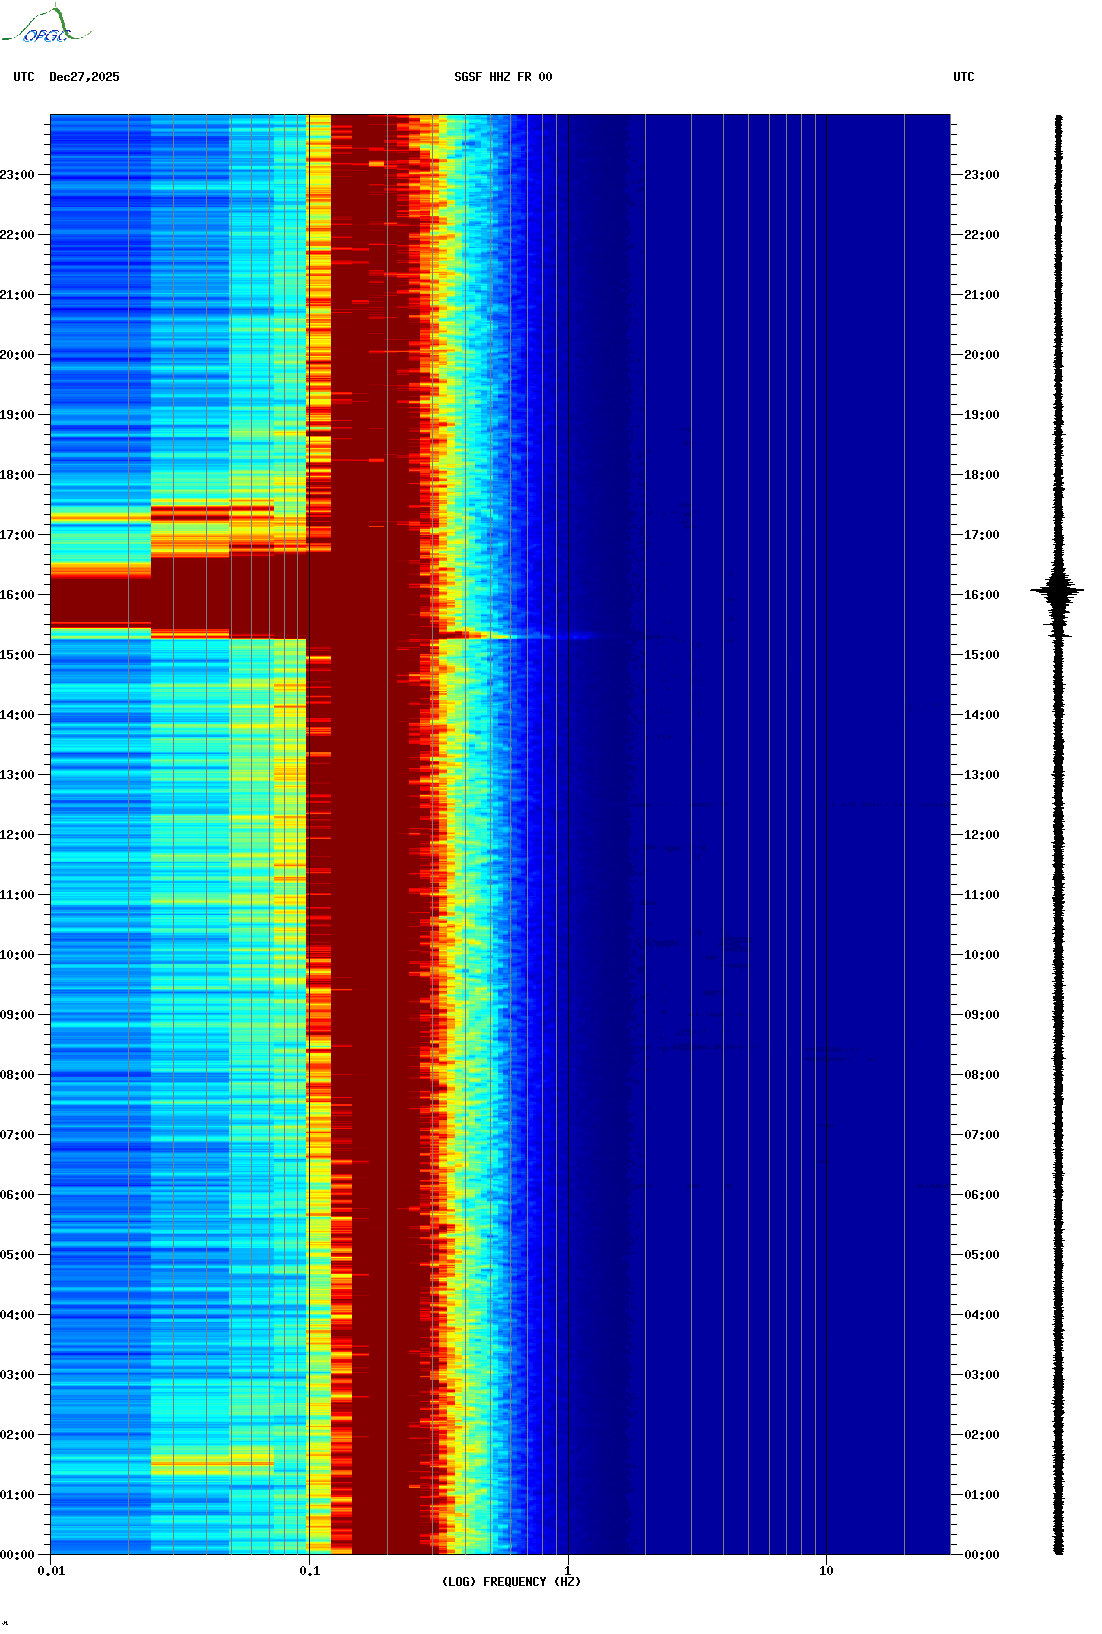Select the 0.1 frequency axis tick label
This screenshot has height=1634, width=1102.
pyautogui.click(x=309, y=1571)
